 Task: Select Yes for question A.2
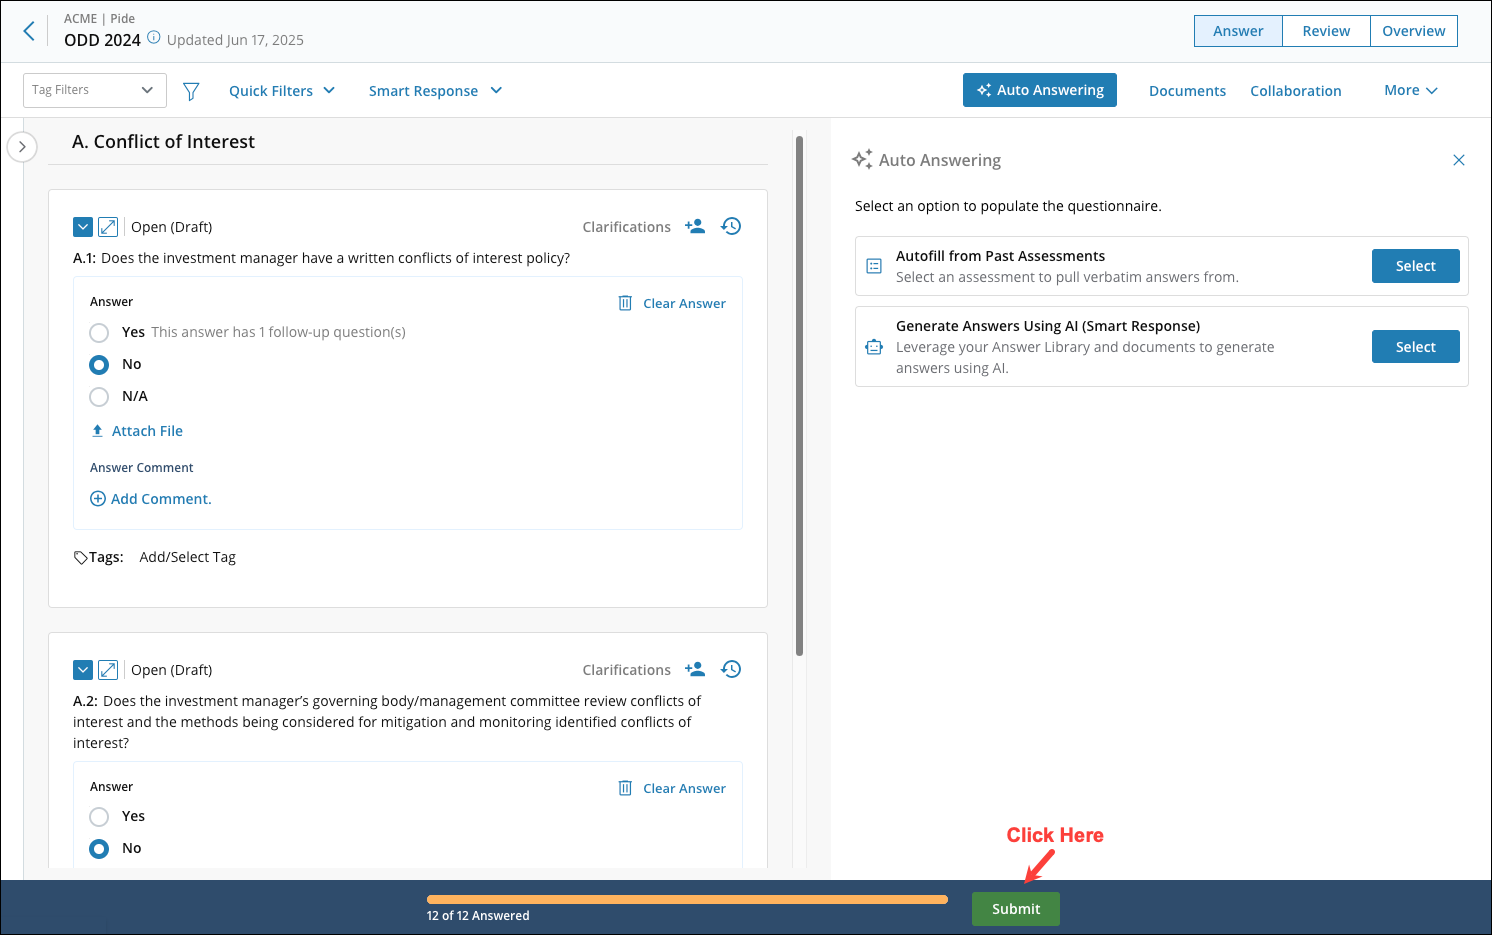tap(99, 816)
